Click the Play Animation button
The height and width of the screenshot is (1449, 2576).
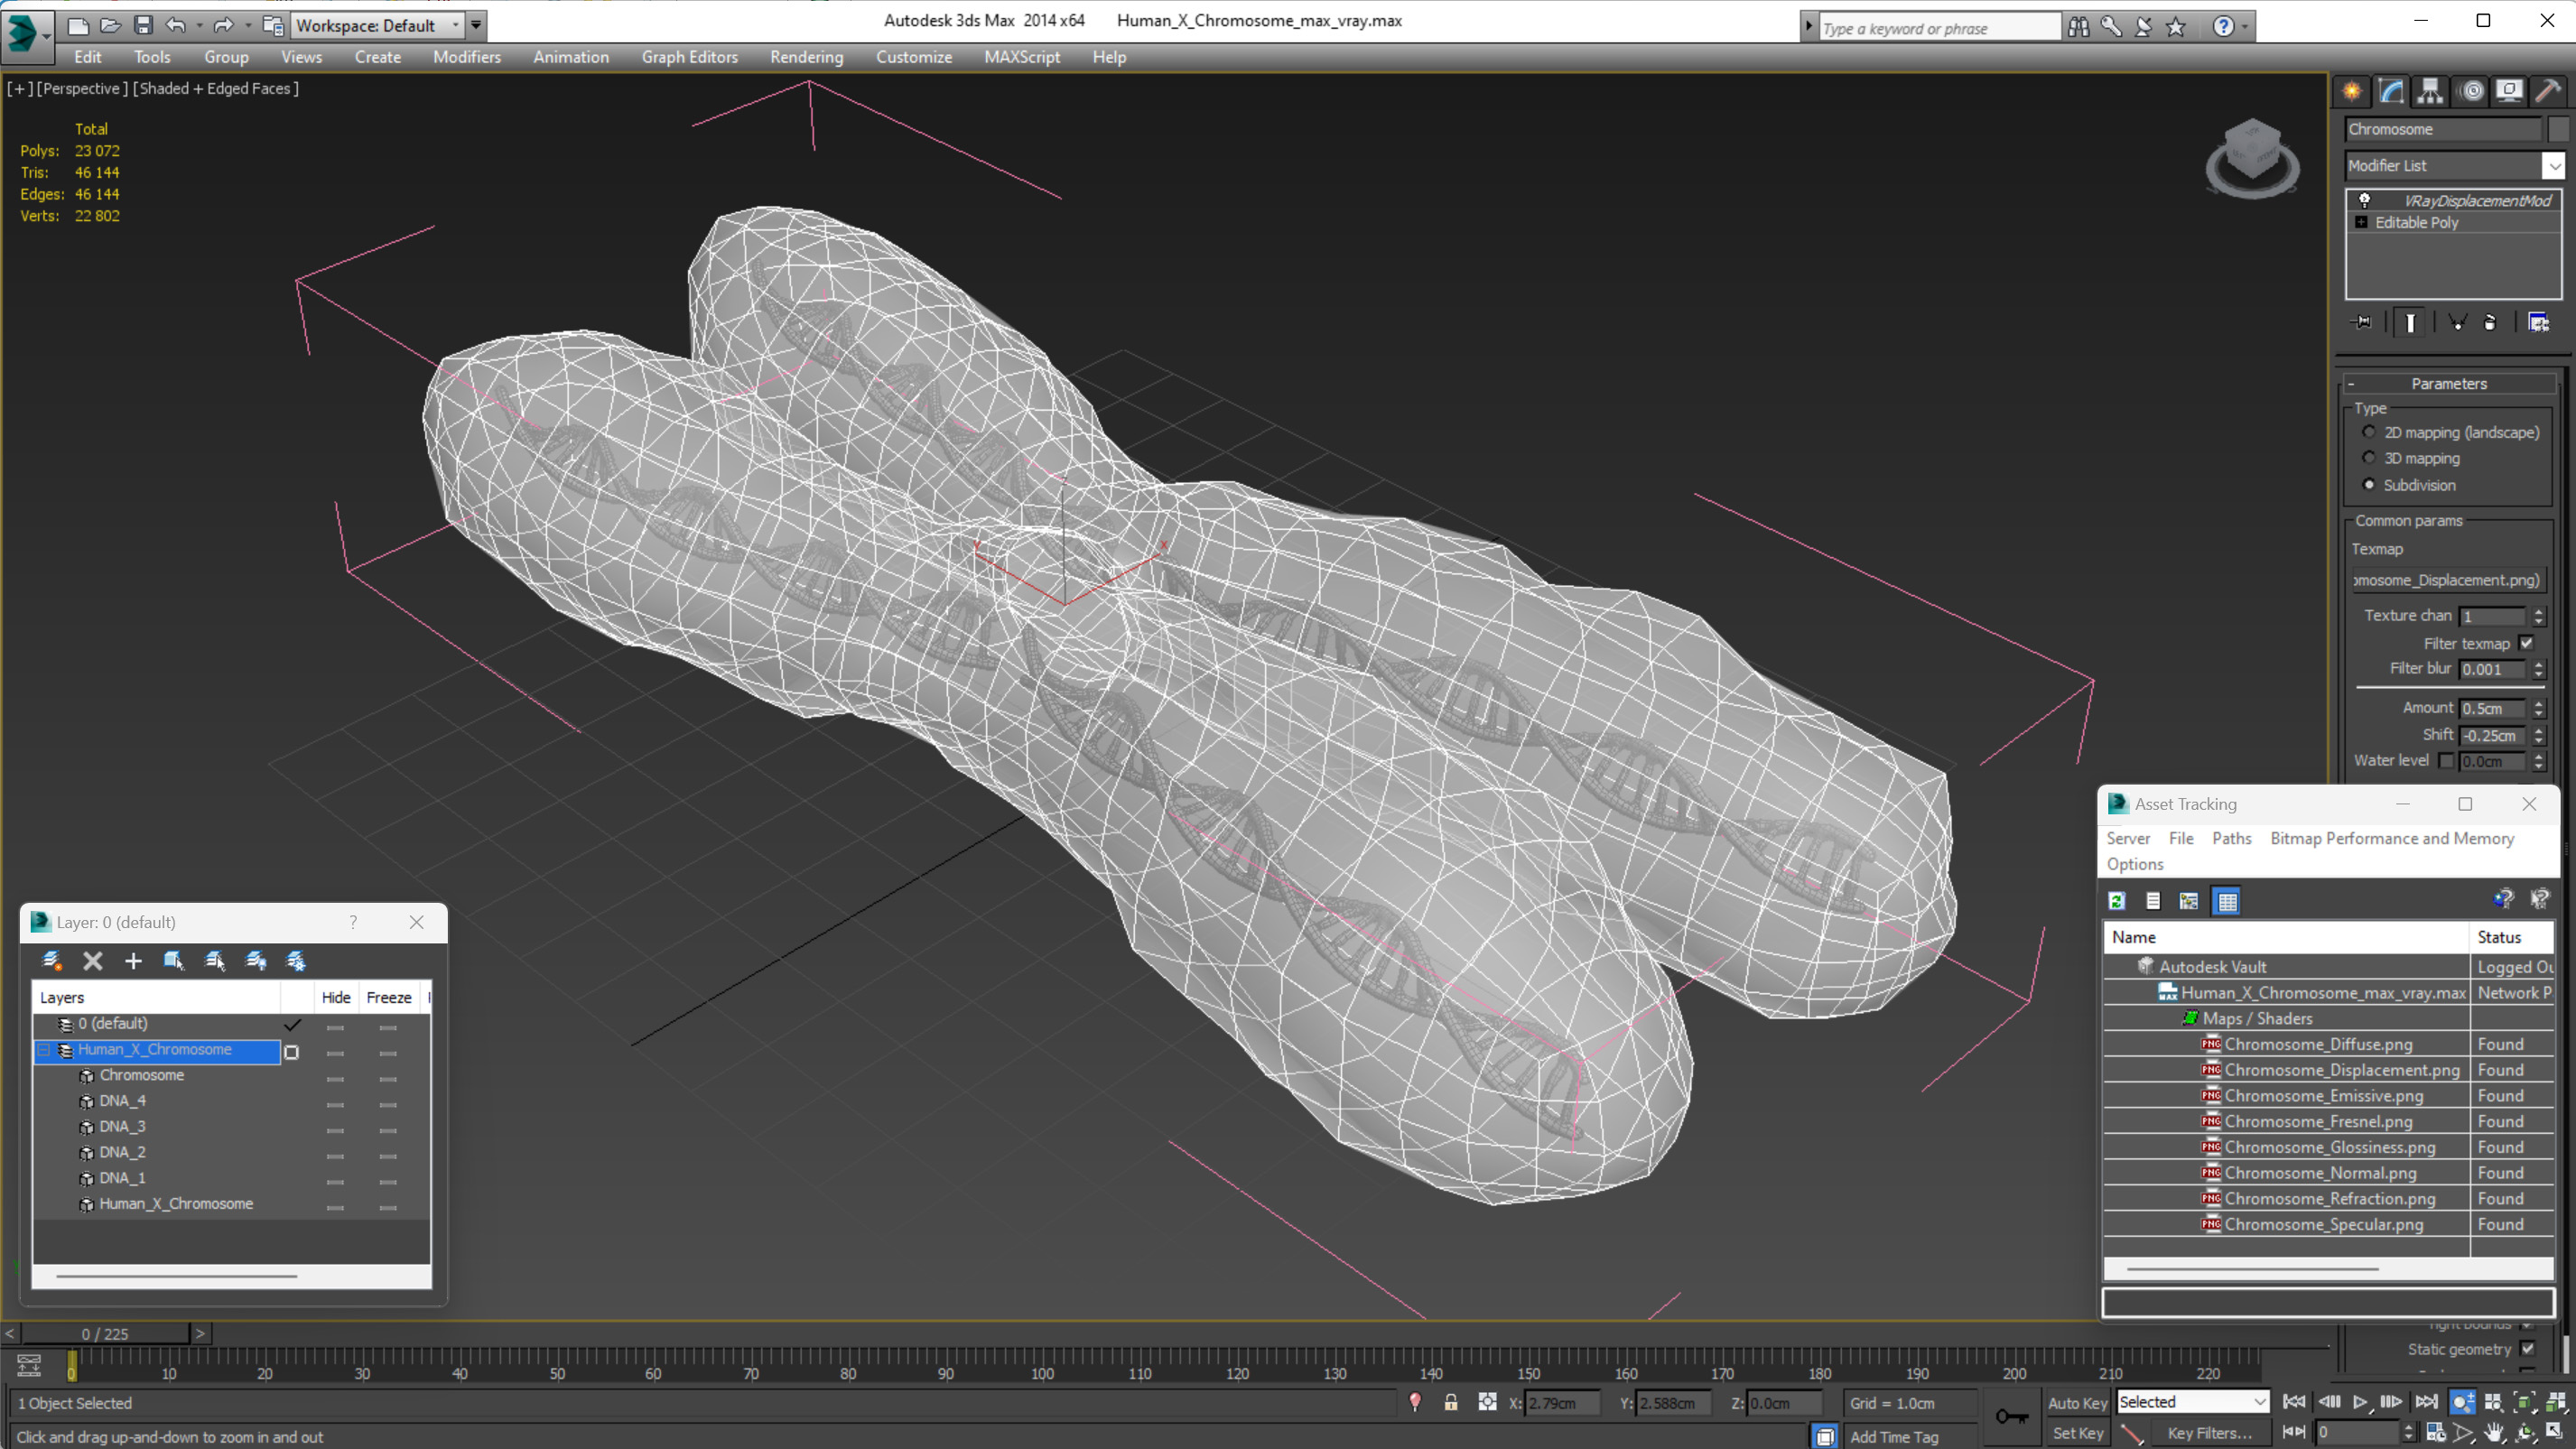2360,1402
